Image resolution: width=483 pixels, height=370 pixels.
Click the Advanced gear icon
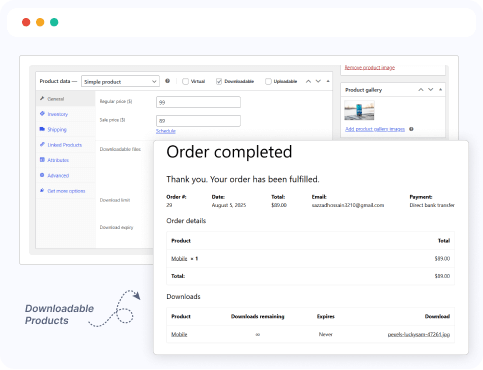click(x=42, y=175)
